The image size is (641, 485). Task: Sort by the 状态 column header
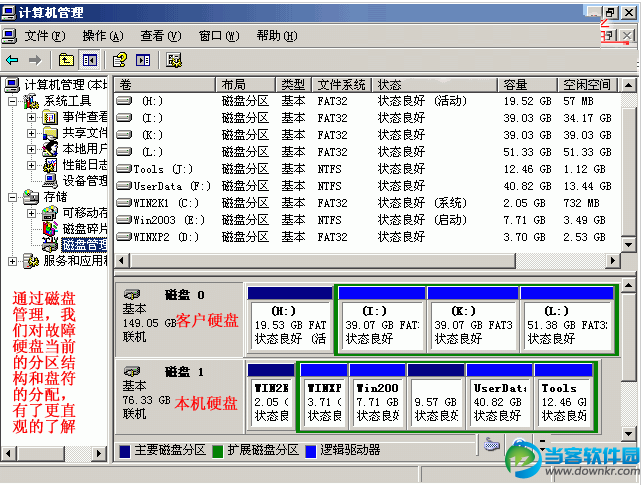tap(435, 85)
